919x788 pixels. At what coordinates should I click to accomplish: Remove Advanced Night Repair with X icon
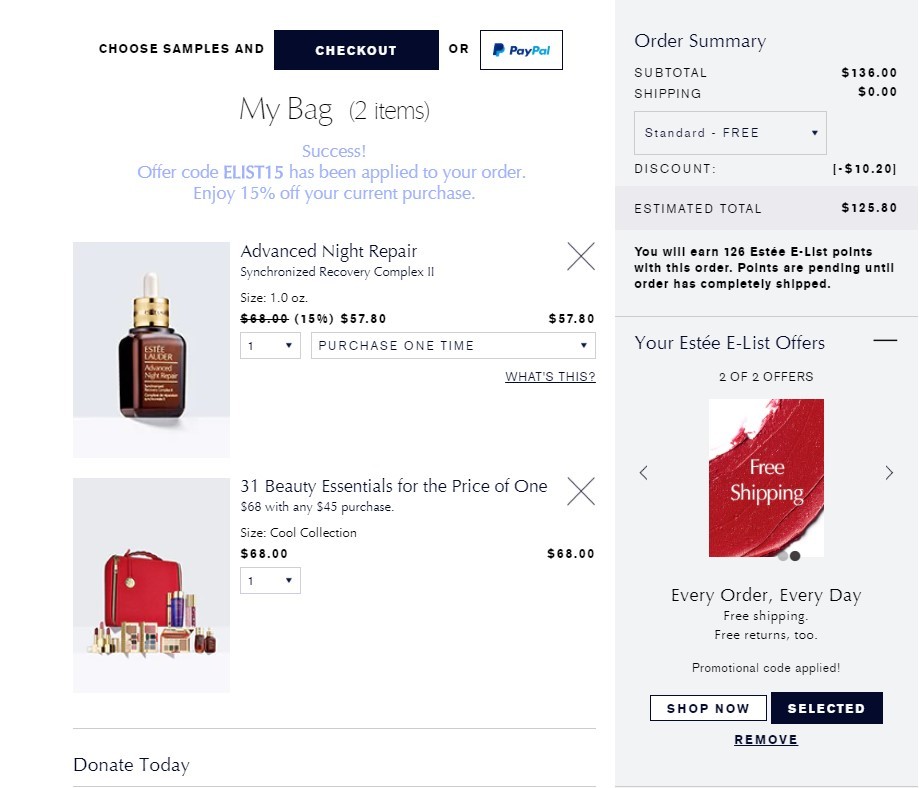coord(581,256)
